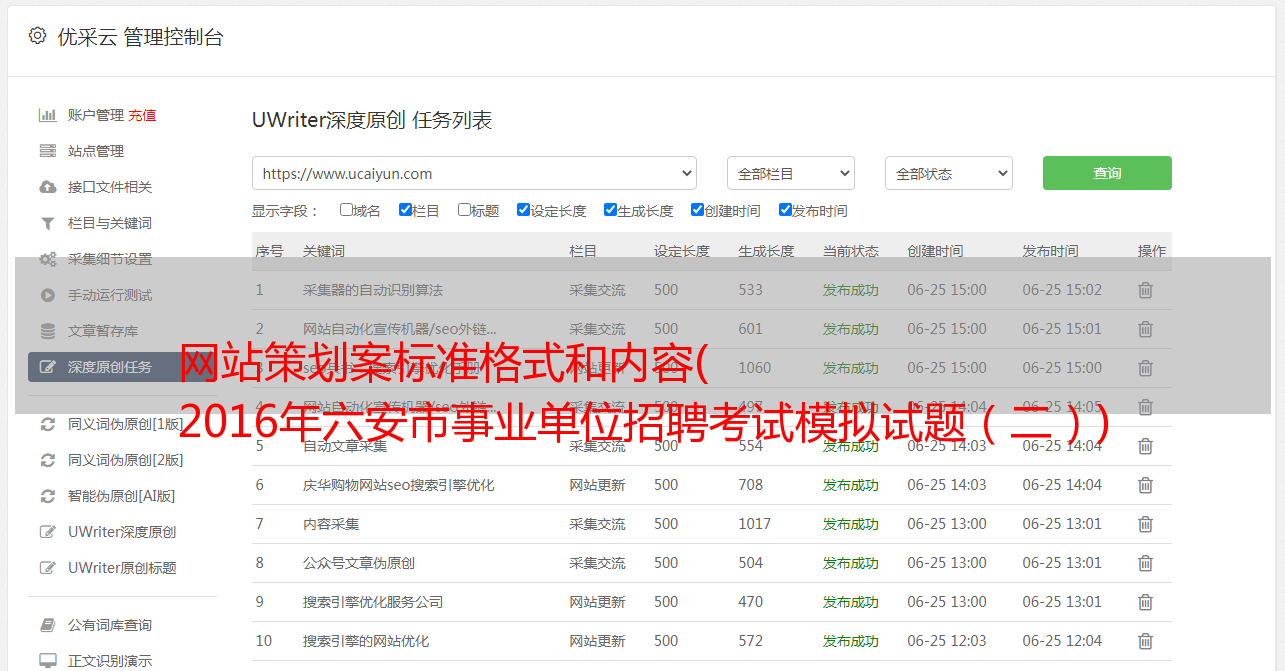The width and height of the screenshot is (1285, 671).
Task: Click the 发布时间 column header
Action: point(1050,251)
